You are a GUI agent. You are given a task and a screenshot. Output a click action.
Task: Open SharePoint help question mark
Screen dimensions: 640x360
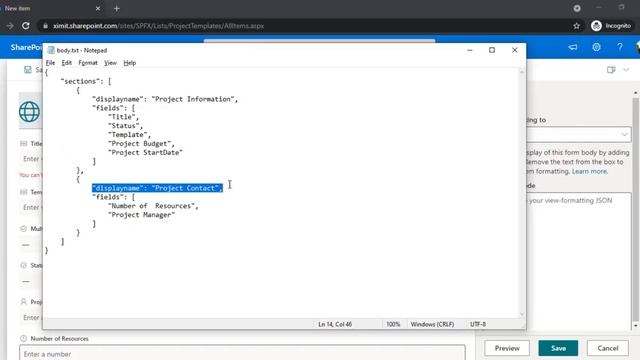pyautogui.click(x=620, y=47)
